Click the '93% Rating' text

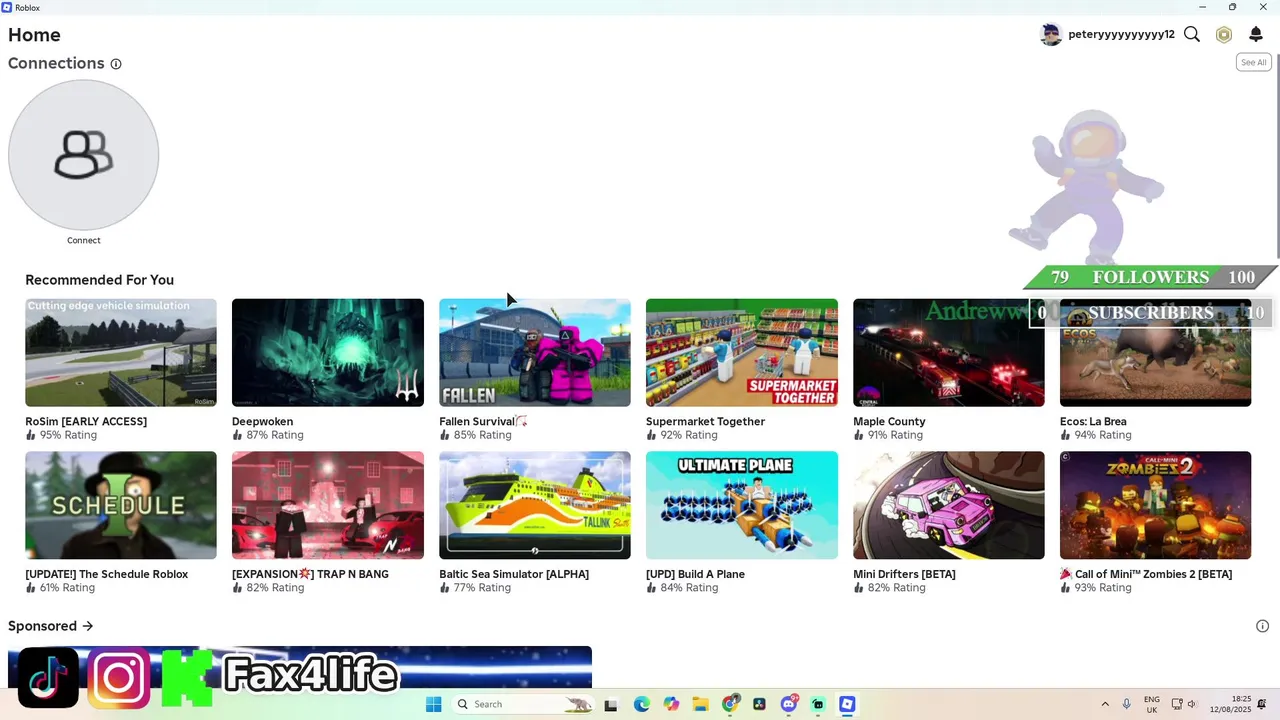[1103, 588]
